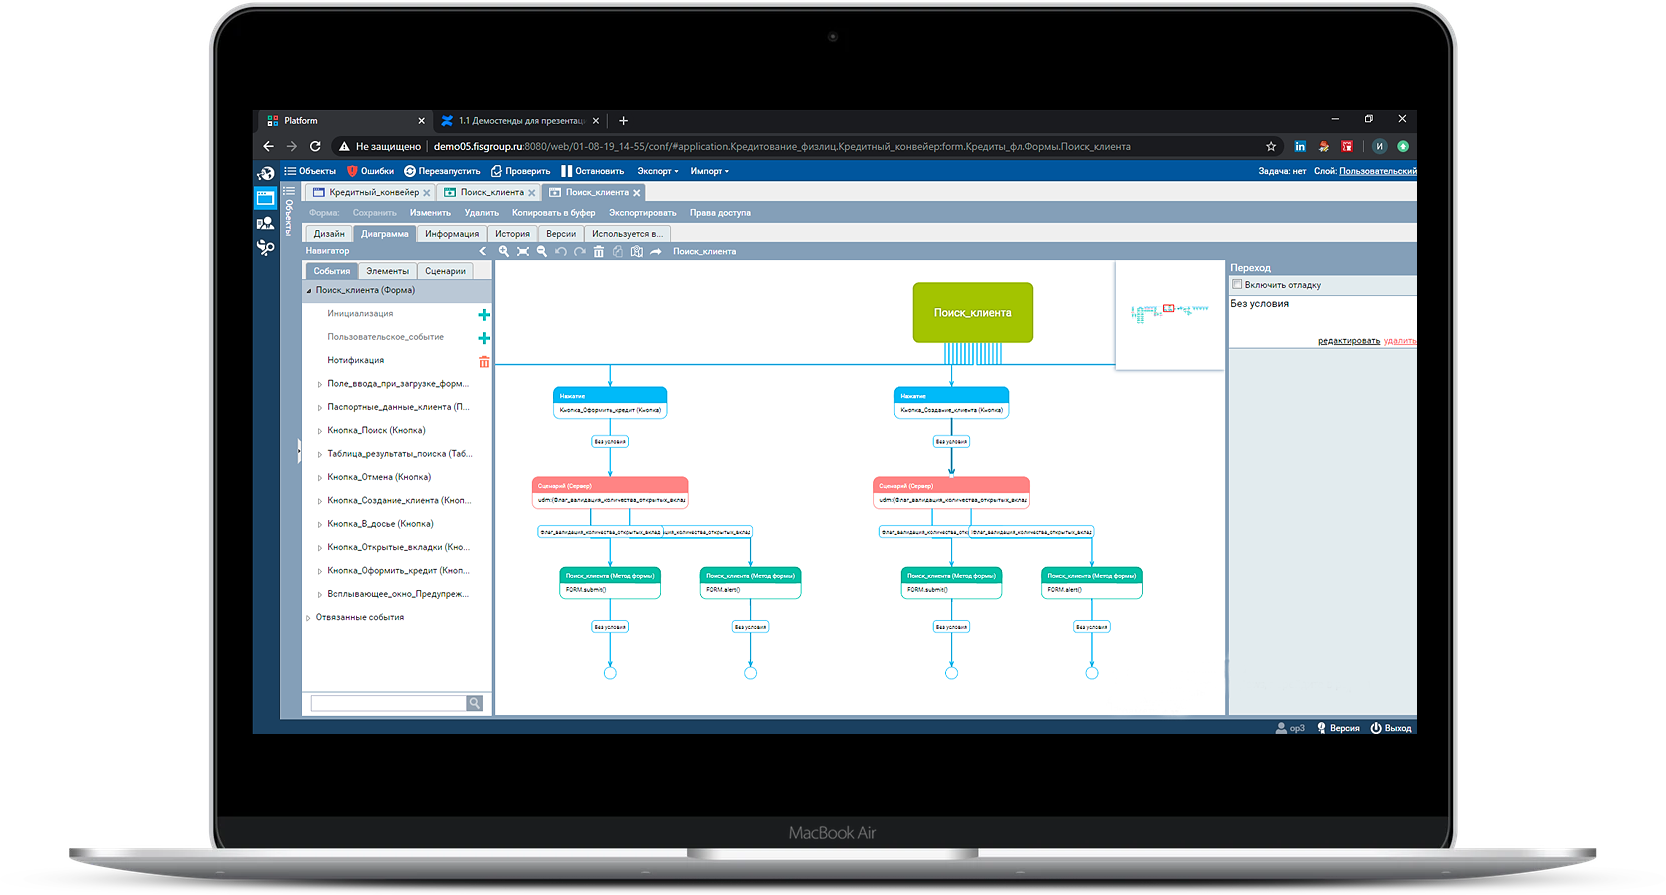1666x895 pixels.
Task: Close the middle Поиск_клиента tab
Action: 532,193
